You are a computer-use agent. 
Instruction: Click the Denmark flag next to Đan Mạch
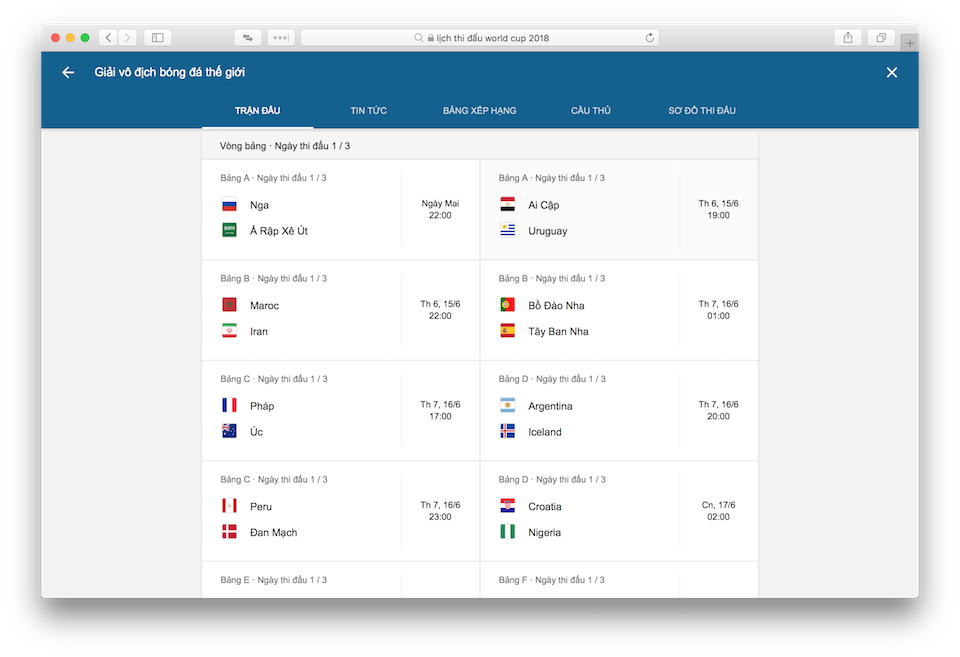[230, 531]
